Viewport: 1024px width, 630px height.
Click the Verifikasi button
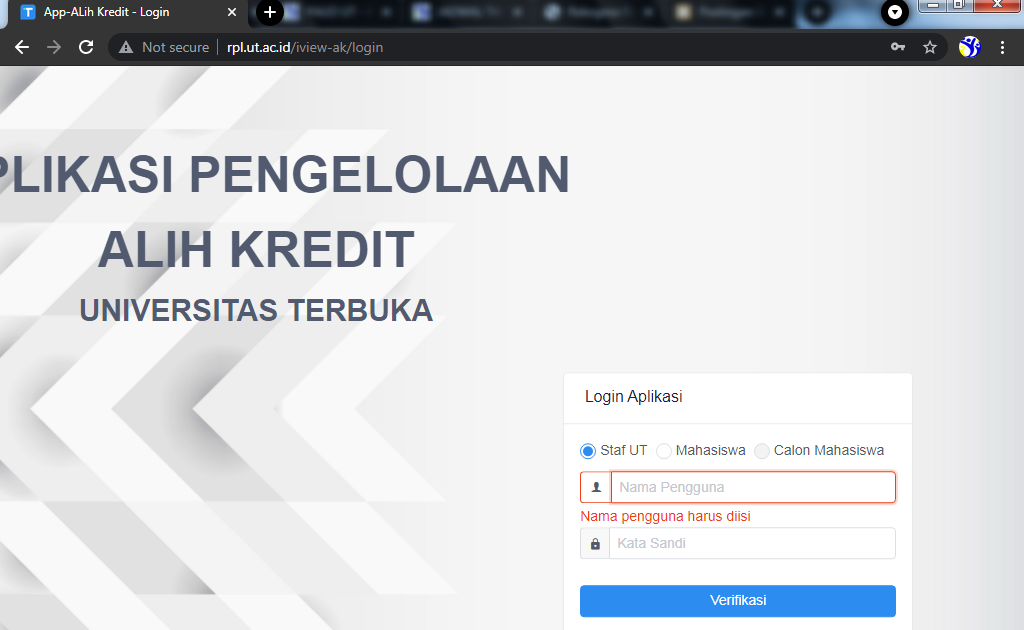click(738, 601)
